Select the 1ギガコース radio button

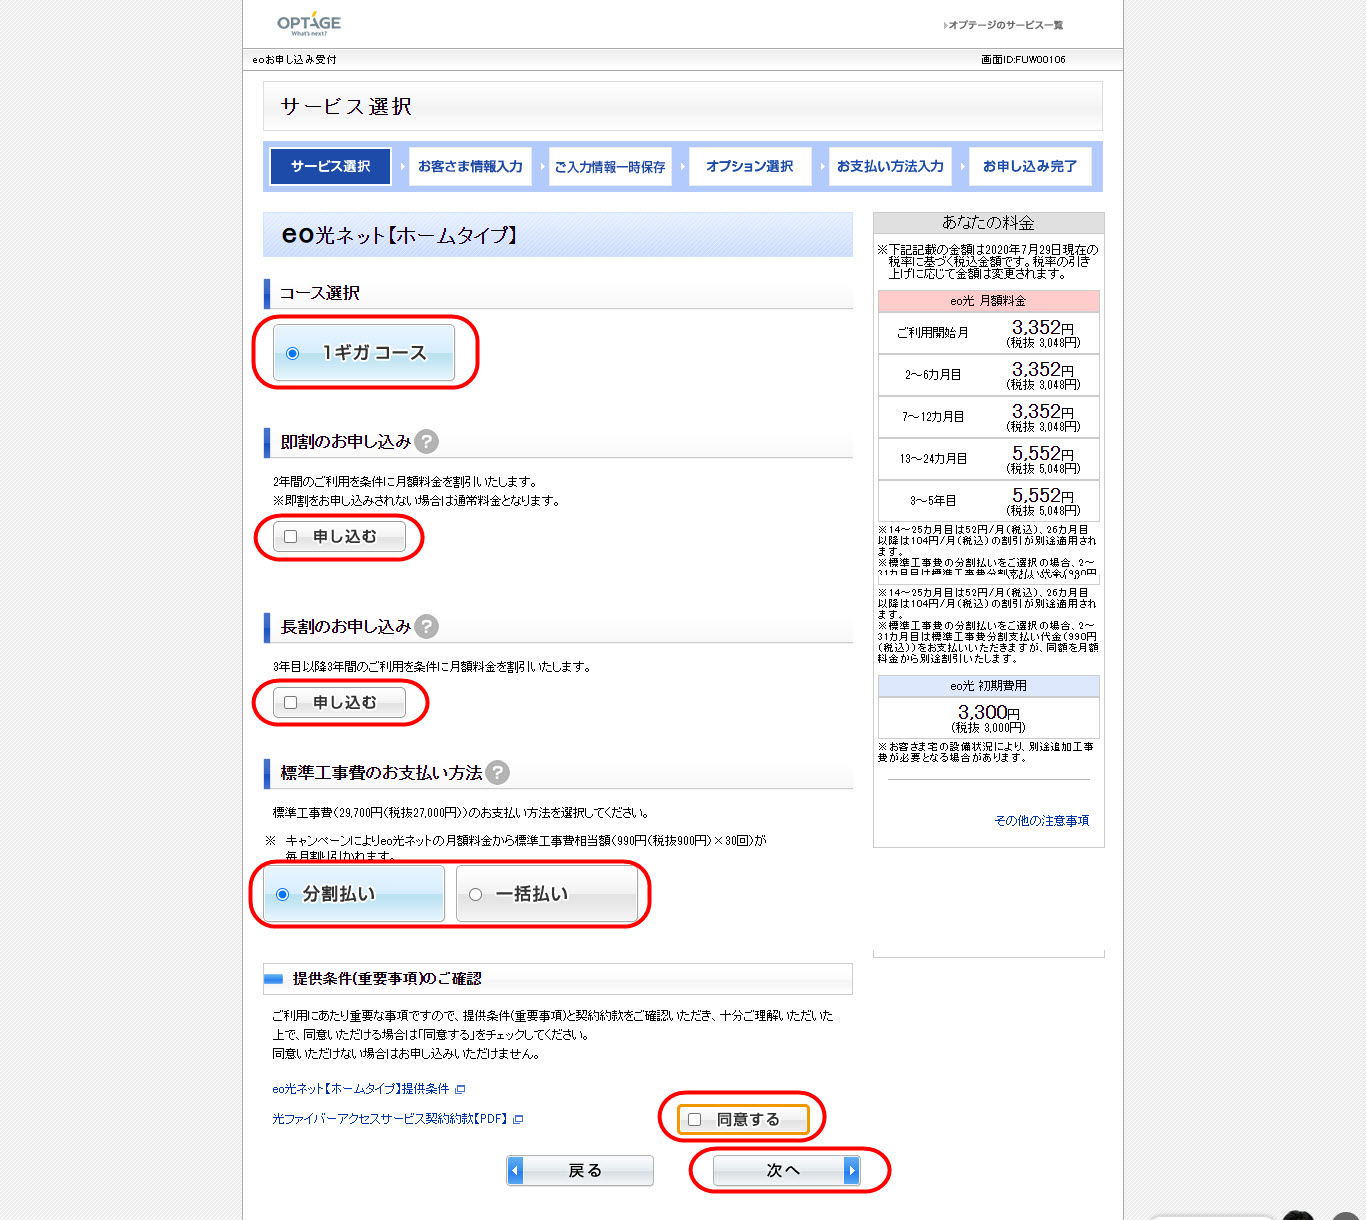[292, 353]
